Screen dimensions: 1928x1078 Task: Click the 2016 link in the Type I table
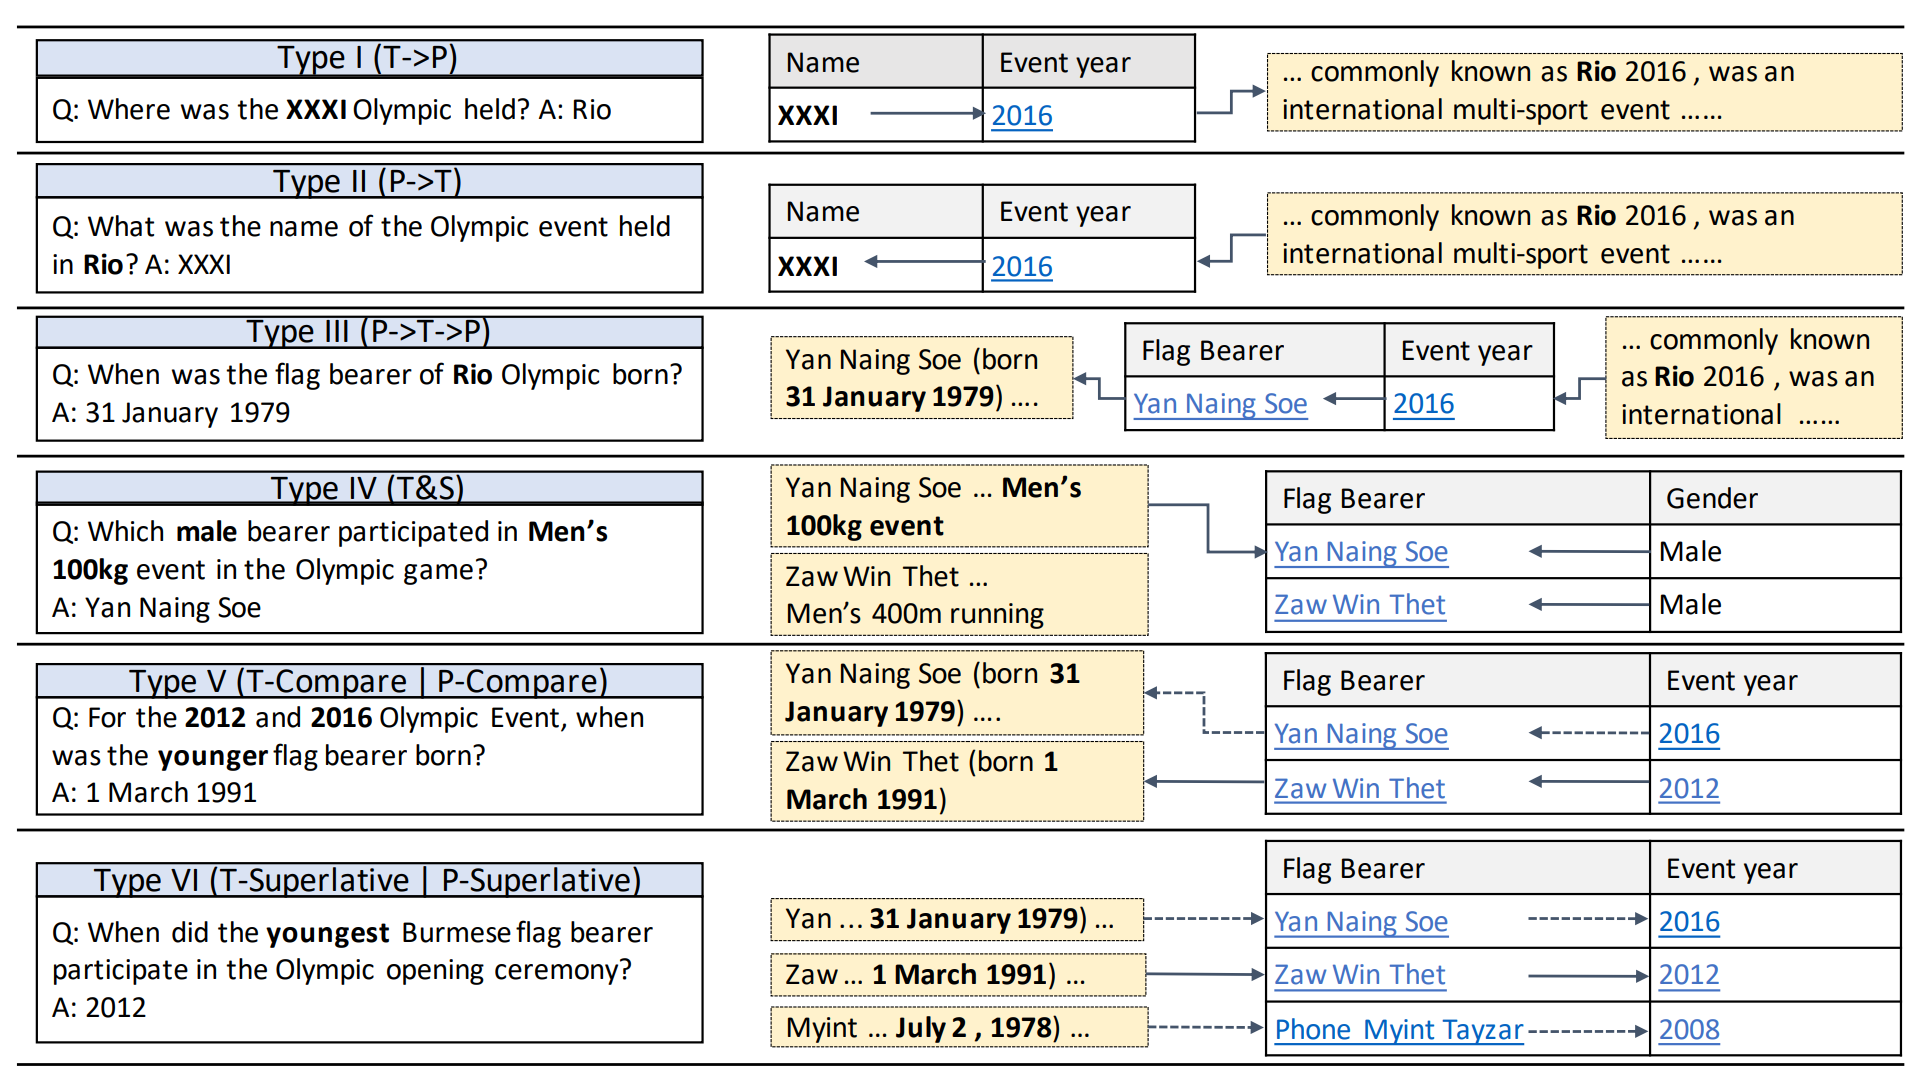click(x=1021, y=116)
